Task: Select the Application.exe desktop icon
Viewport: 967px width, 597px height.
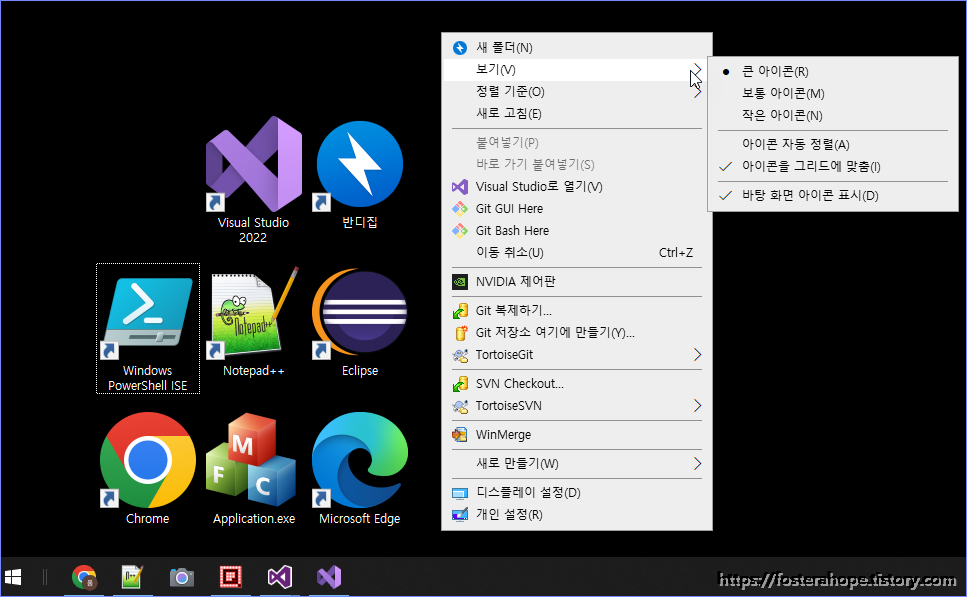Action: tap(253, 469)
